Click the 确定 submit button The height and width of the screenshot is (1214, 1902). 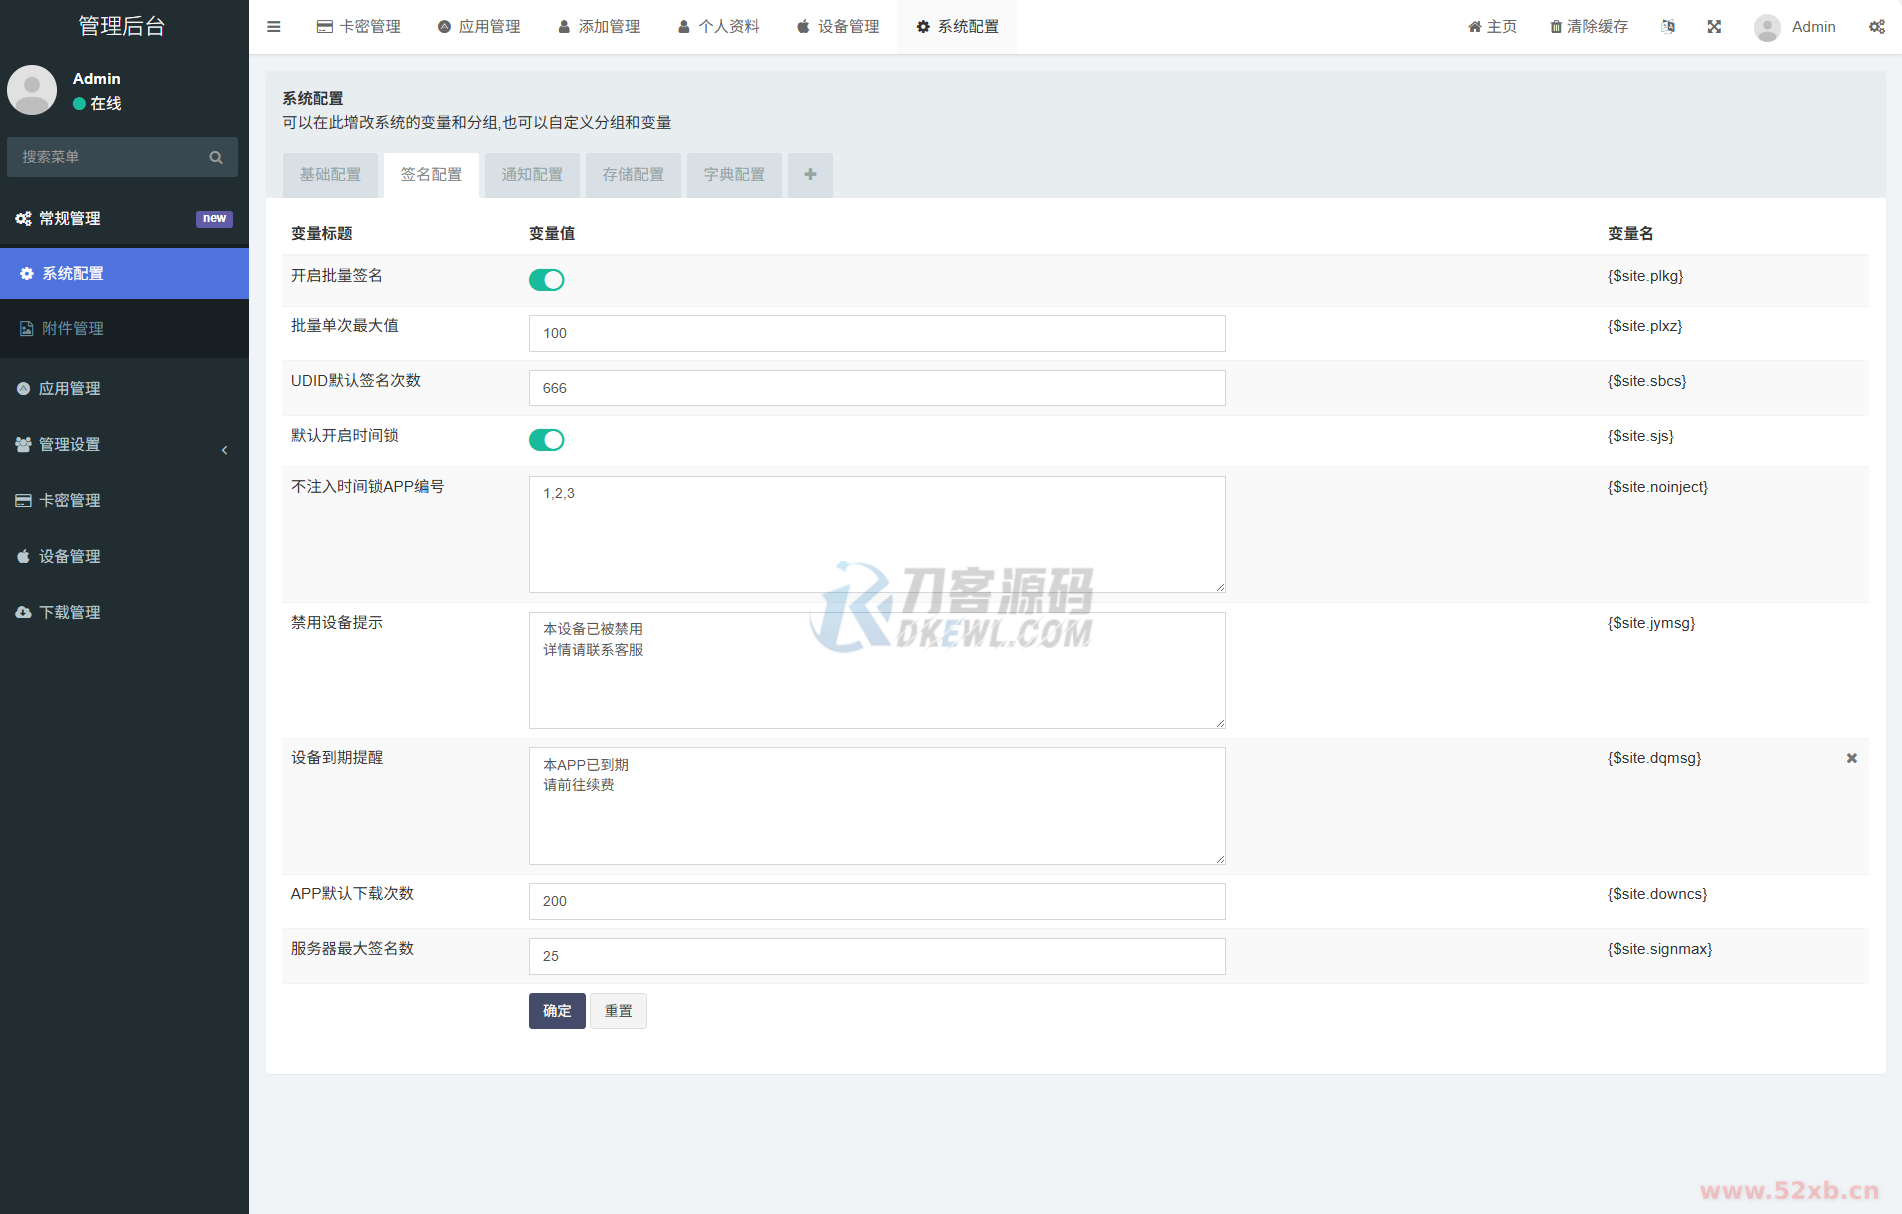pyautogui.click(x=557, y=1011)
